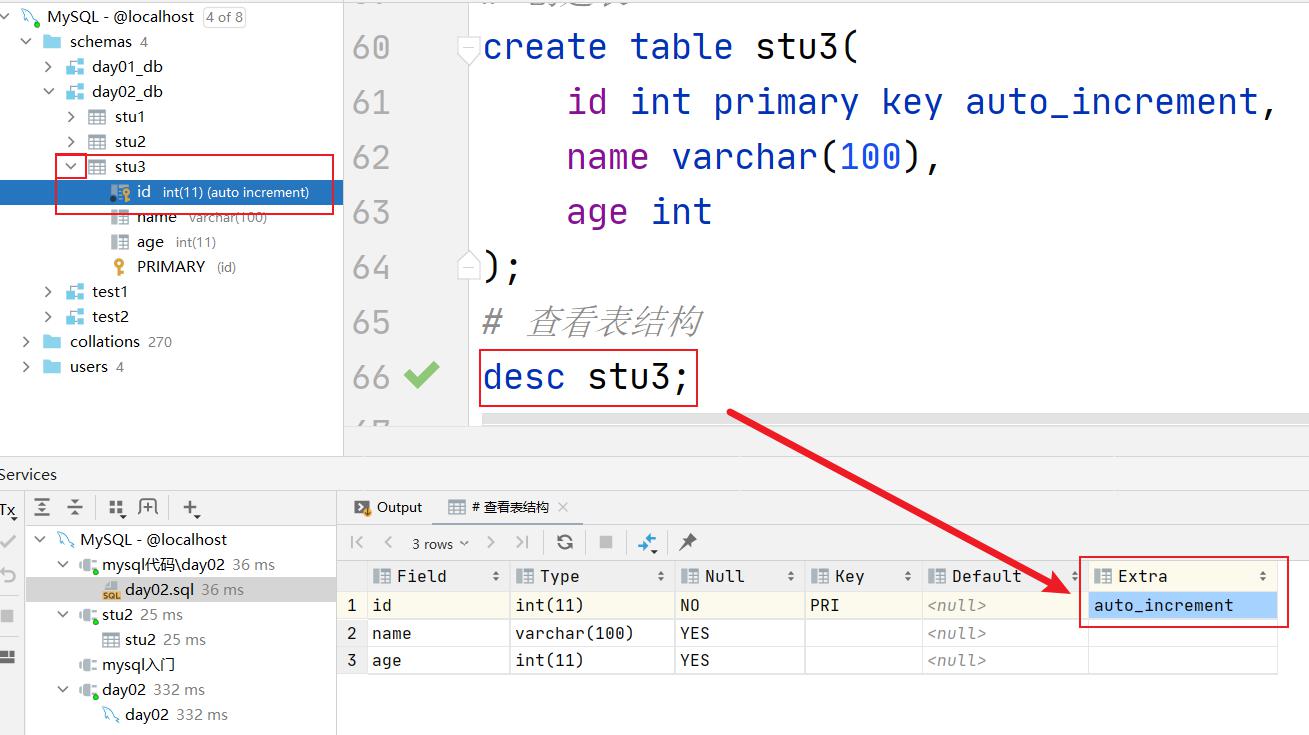The image size is (1309, 735).
Task: Click the Expand All icon in Services
Action: pyautogui.click(x=42, y=508)
